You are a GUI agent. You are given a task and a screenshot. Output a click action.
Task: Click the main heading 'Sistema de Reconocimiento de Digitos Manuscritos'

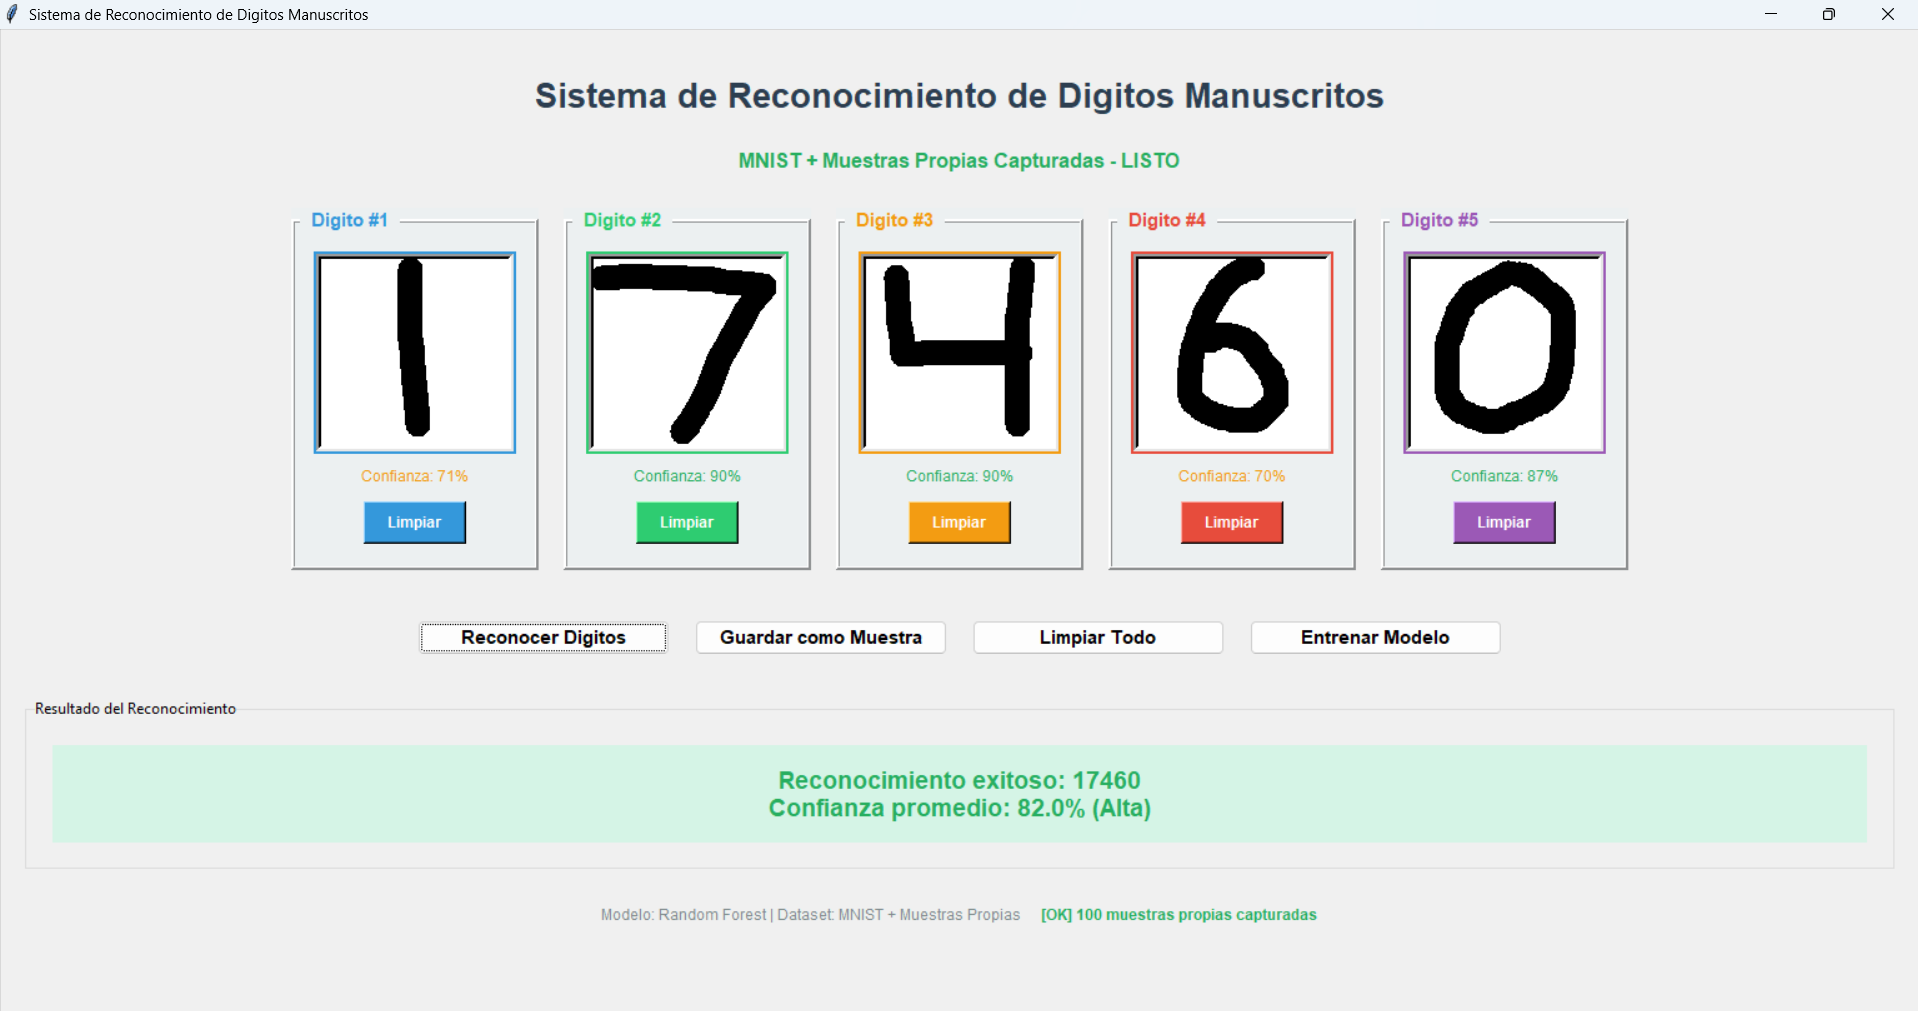[x=959, y=96]
